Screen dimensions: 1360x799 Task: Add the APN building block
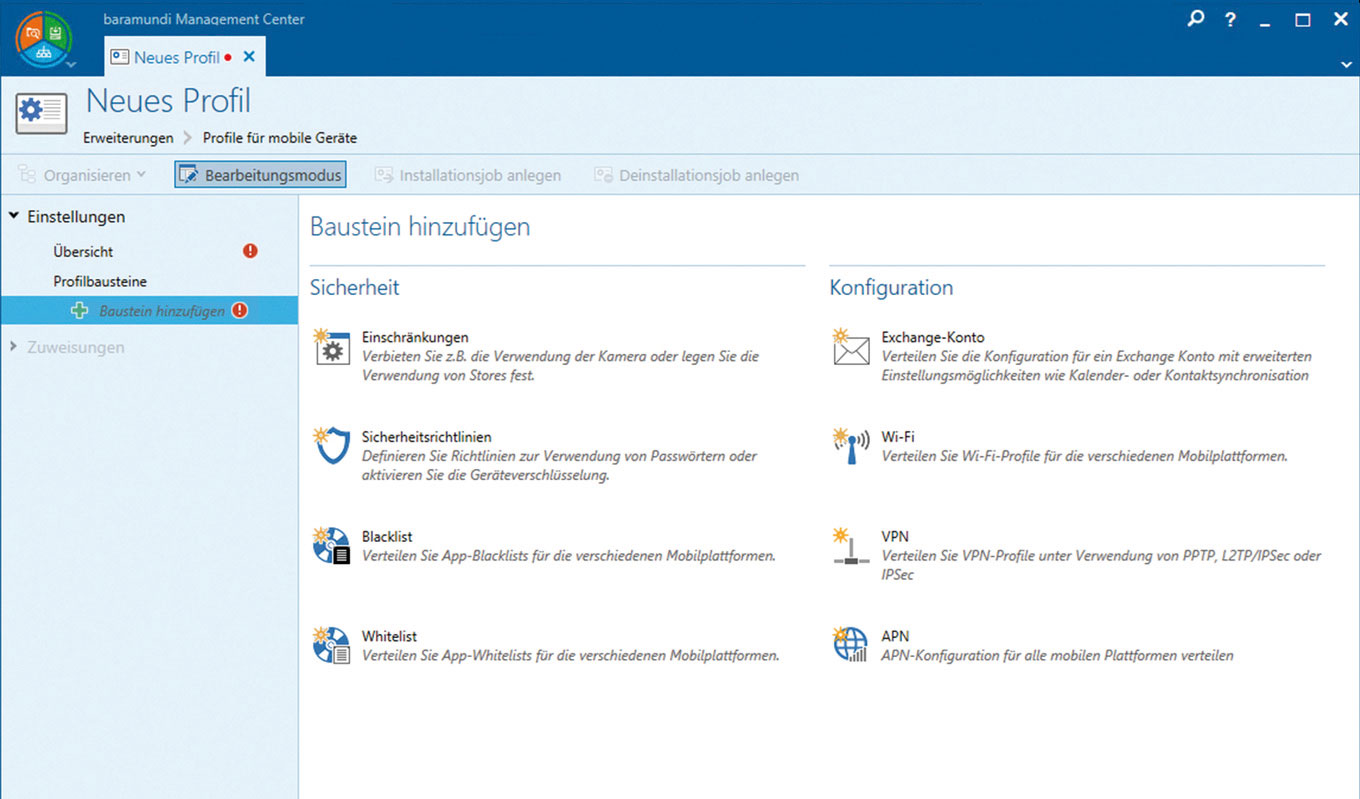(895, 636)
